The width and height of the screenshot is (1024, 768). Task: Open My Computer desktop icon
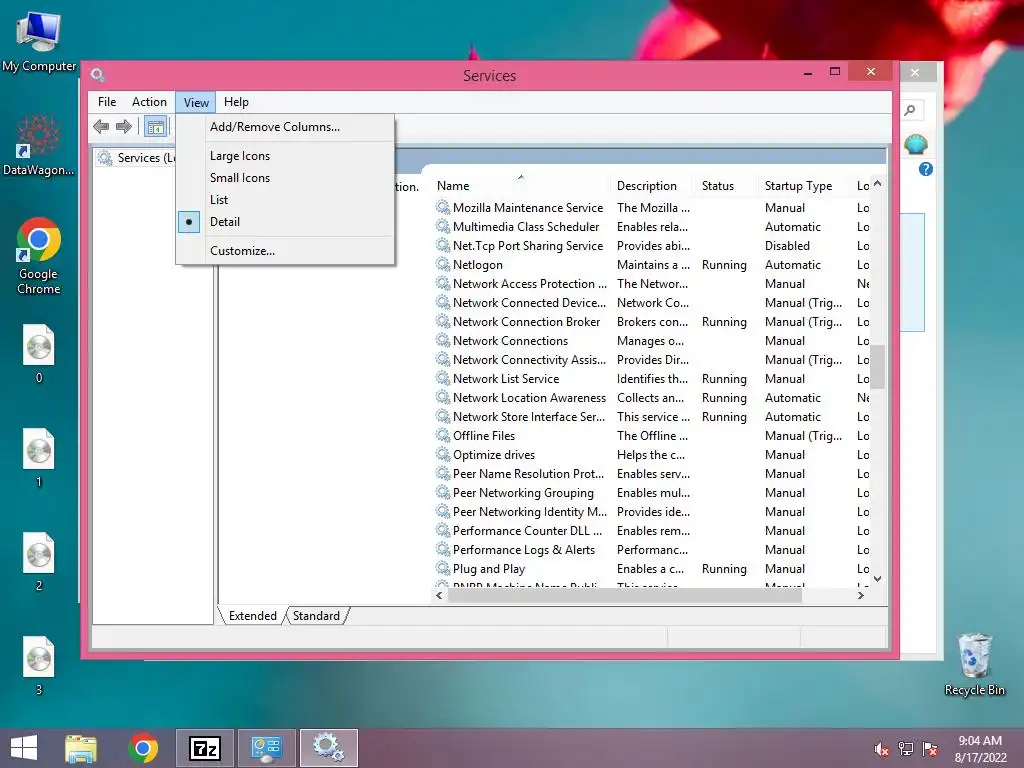coord(39,40)
